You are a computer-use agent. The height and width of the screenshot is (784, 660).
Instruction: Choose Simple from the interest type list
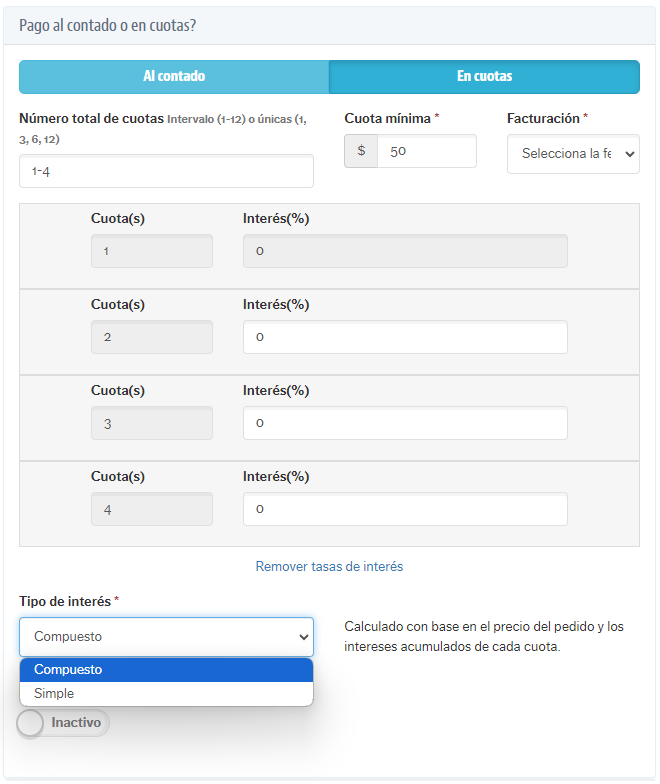coord(166,693)
